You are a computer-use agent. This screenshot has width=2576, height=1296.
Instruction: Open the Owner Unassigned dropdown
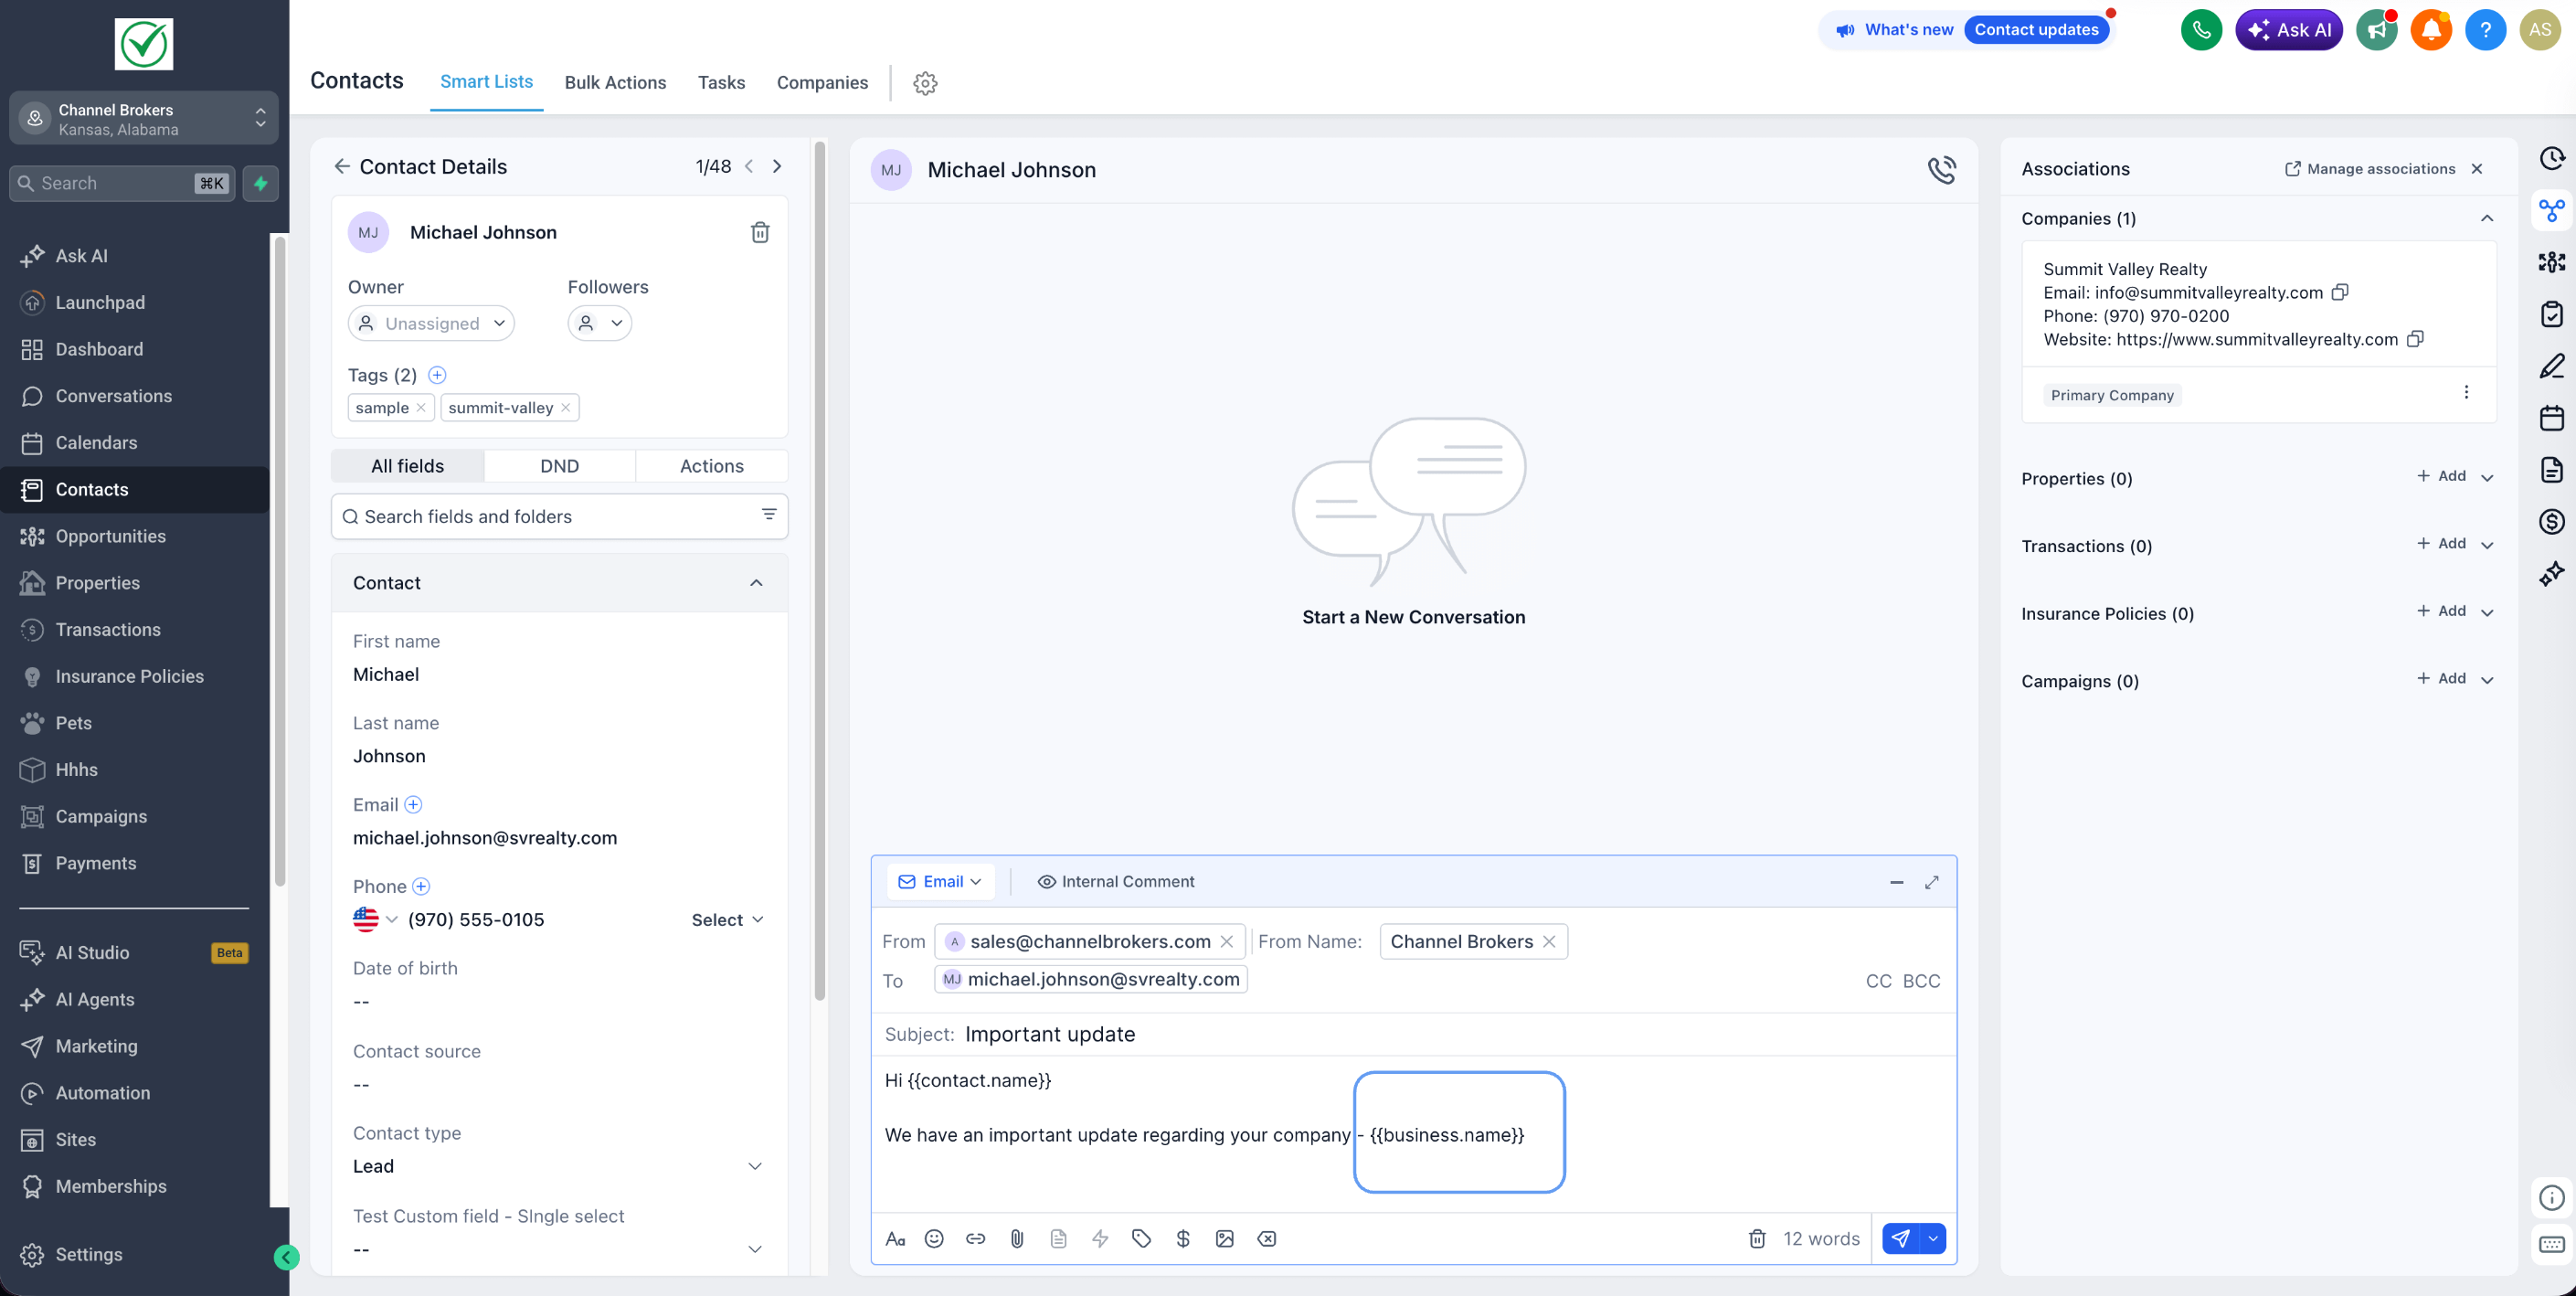point(431,324)
